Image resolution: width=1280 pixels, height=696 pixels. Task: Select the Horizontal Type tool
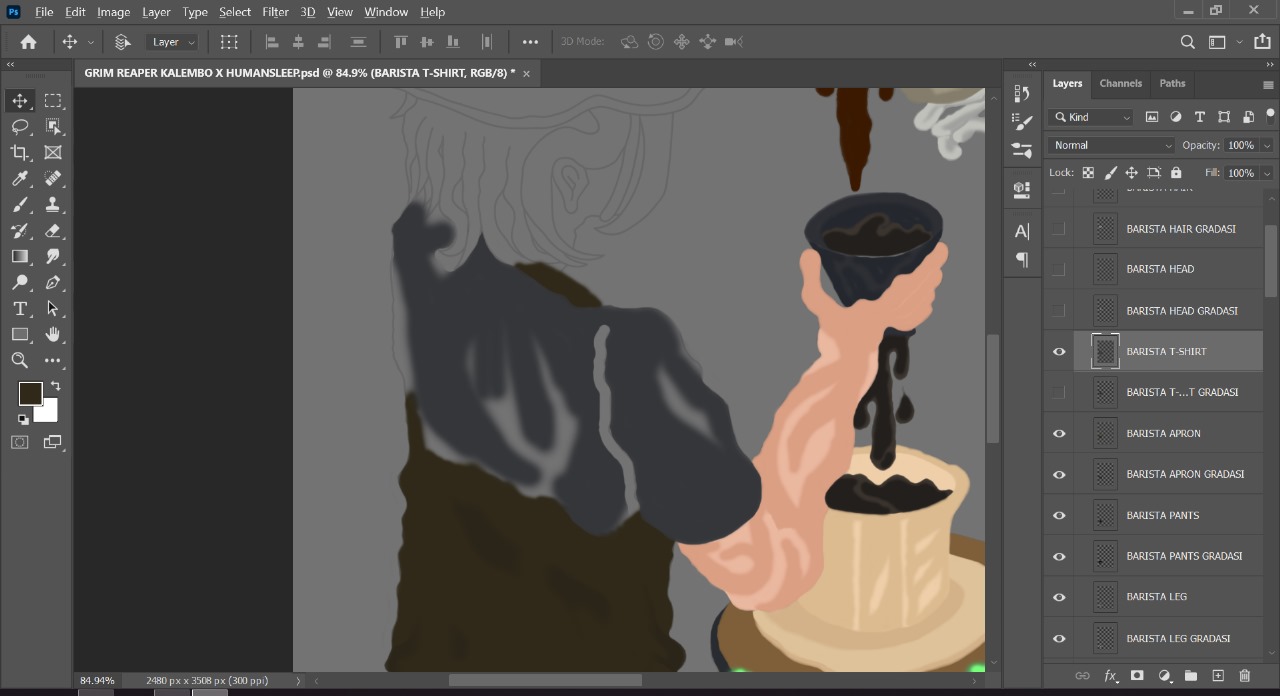click(20, 309)
